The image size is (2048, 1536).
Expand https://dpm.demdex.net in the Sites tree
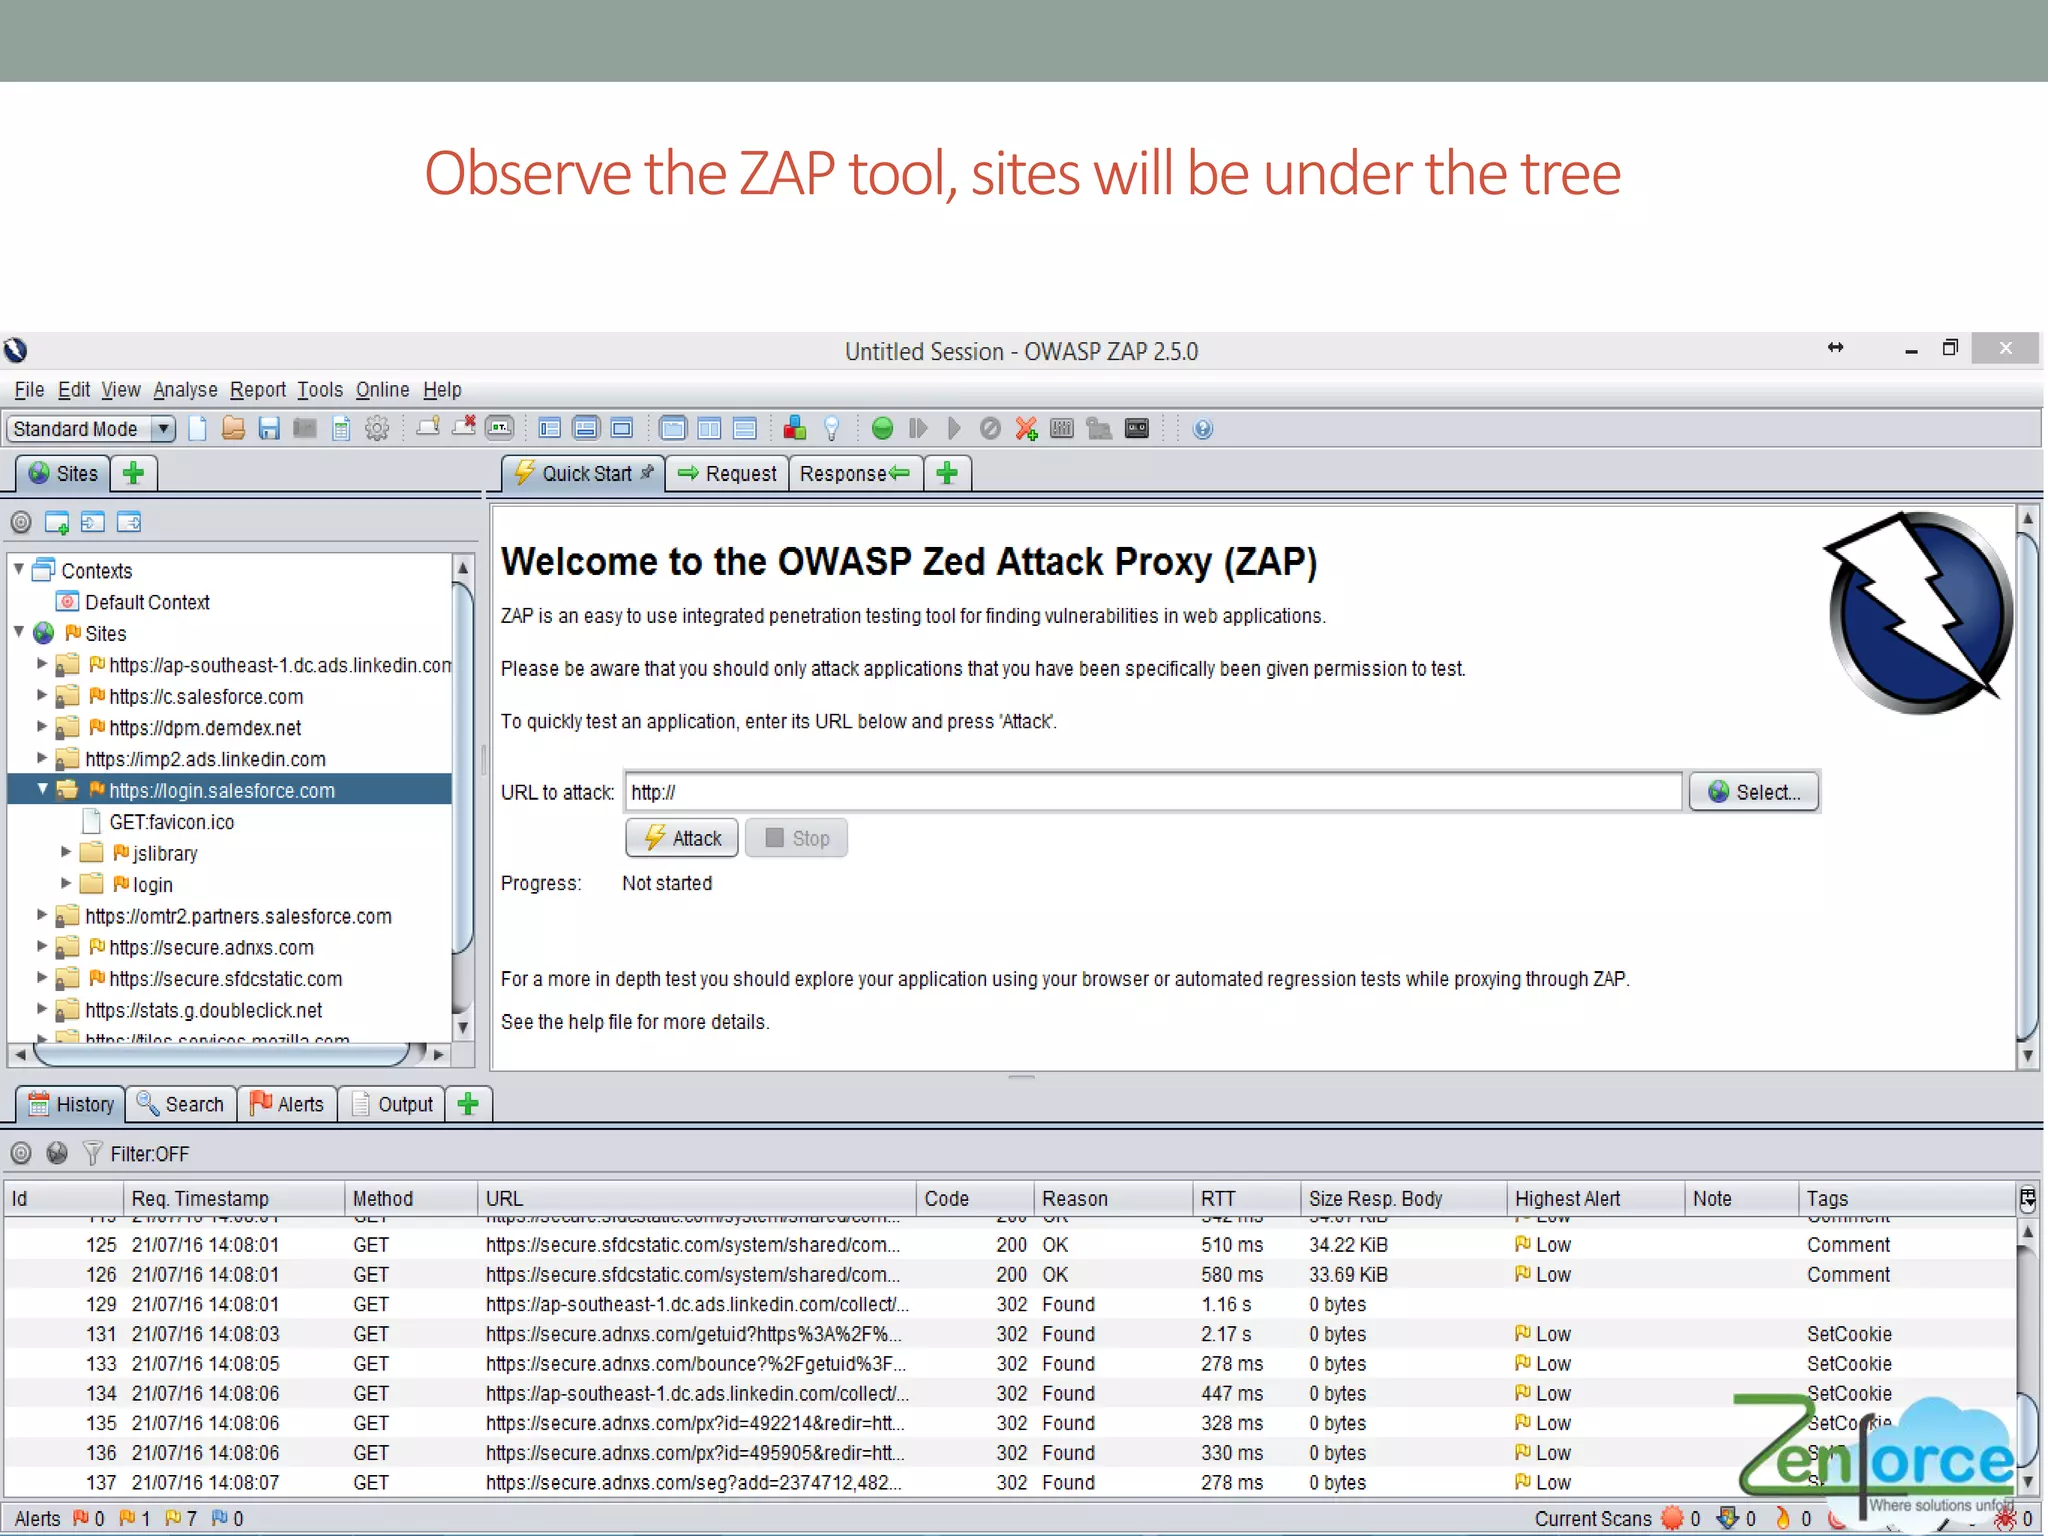pyautogui.click(x=42, y=726)
